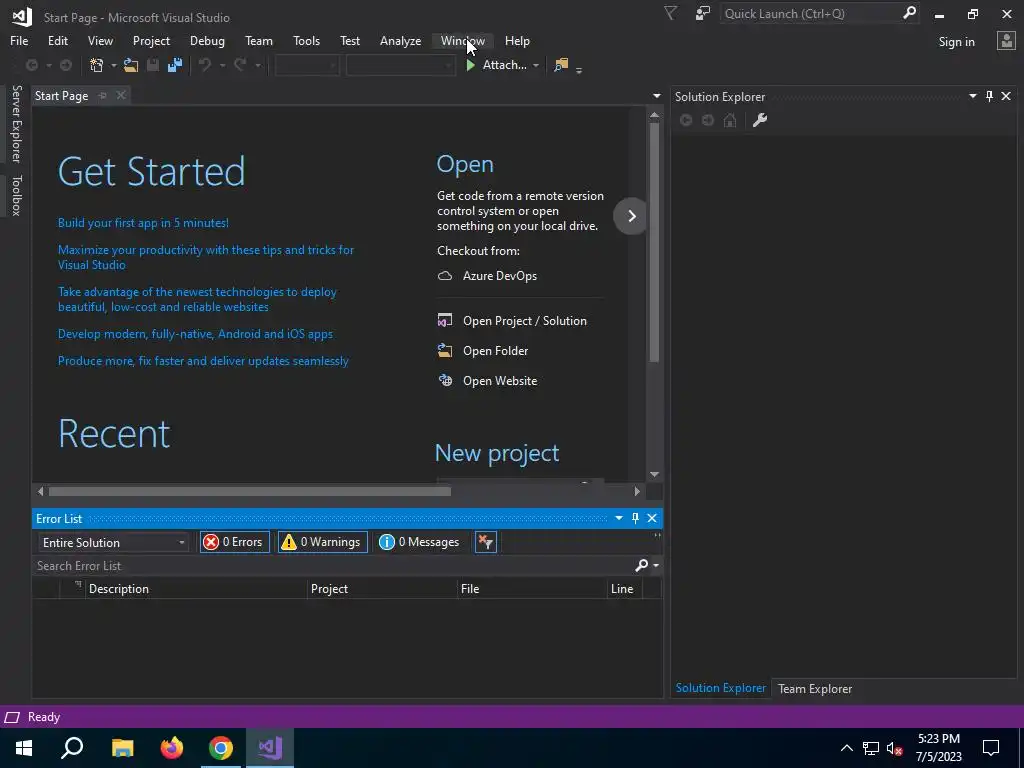Image resolution: width=1024 pixels, height=768 pixels.
Task: Click the Find in Files toolbar icon
Action: (561, 65)
